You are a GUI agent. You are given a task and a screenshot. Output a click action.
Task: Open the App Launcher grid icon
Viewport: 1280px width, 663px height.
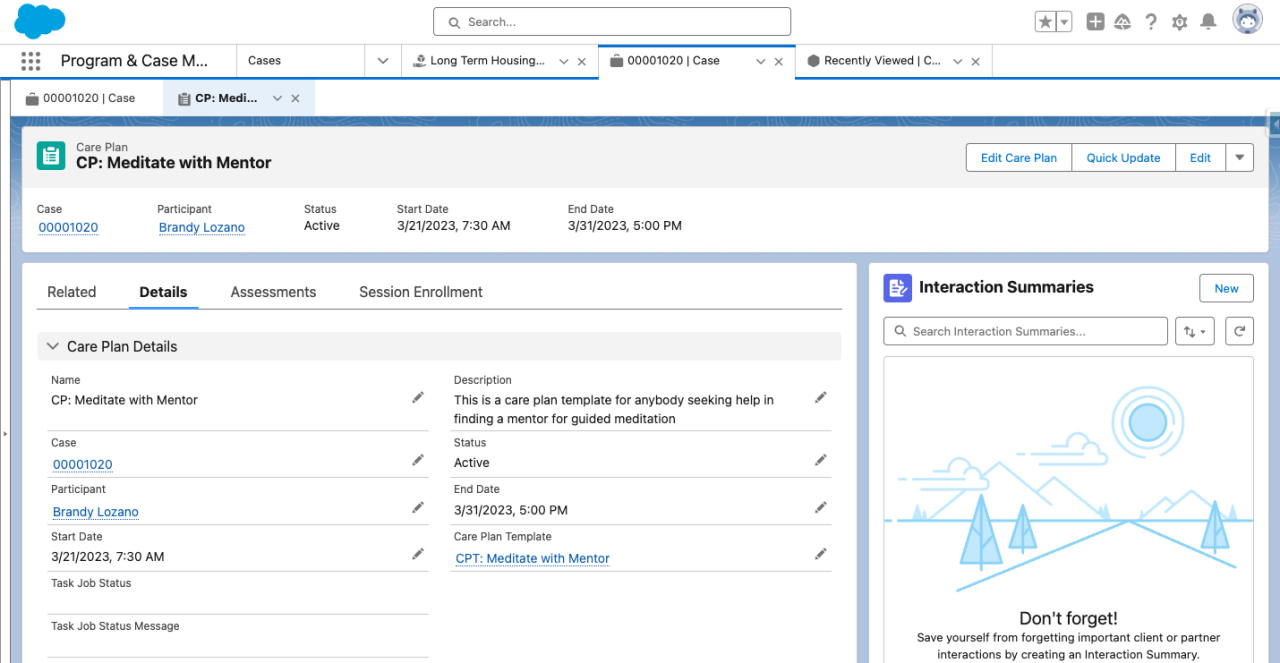31,61
